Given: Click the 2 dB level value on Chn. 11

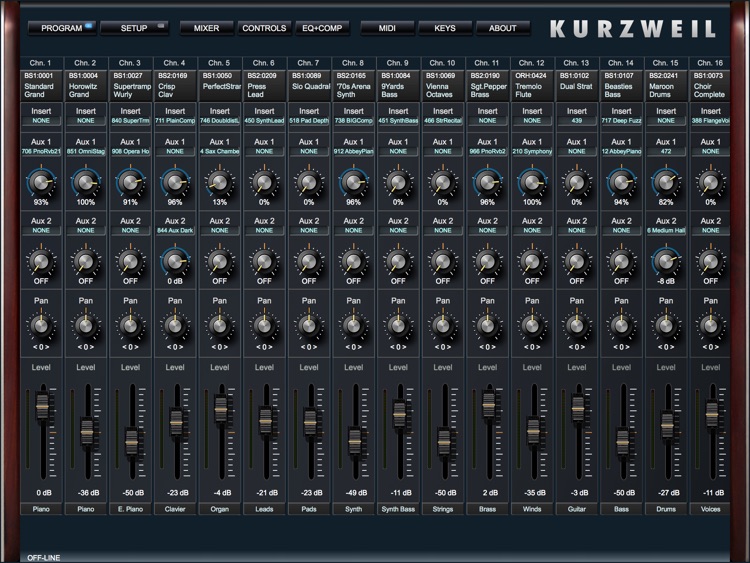Looking at the screenshot, I should click(x=490, y=493).
